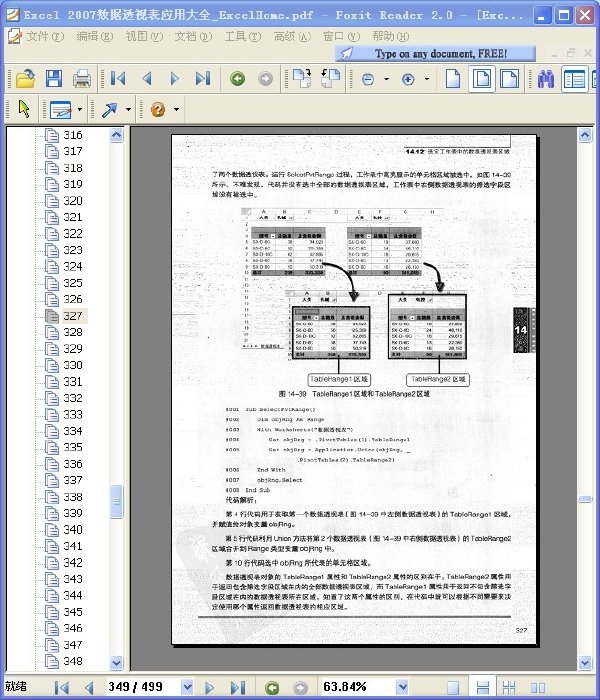600x700 pixels.
Task: Open the 编辑(E) menu
Action: pyautogui.click(x=94, y=36)
